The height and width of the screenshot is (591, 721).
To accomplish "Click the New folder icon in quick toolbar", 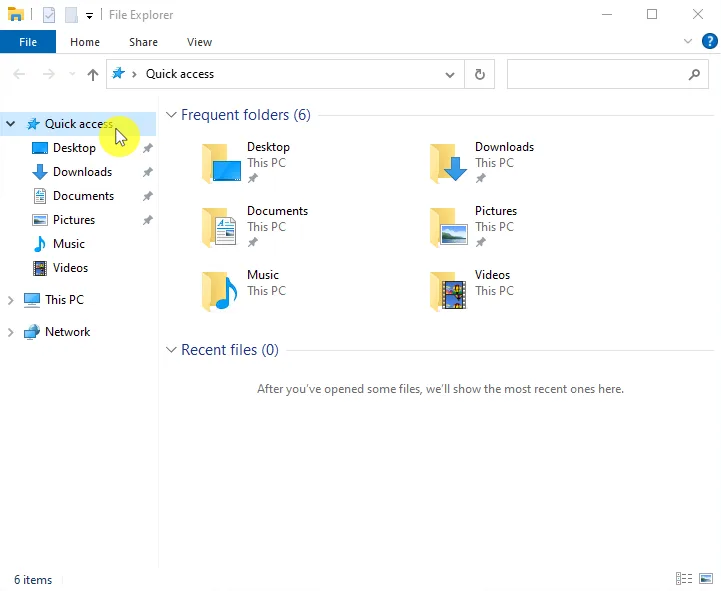I will coord(71,15).
